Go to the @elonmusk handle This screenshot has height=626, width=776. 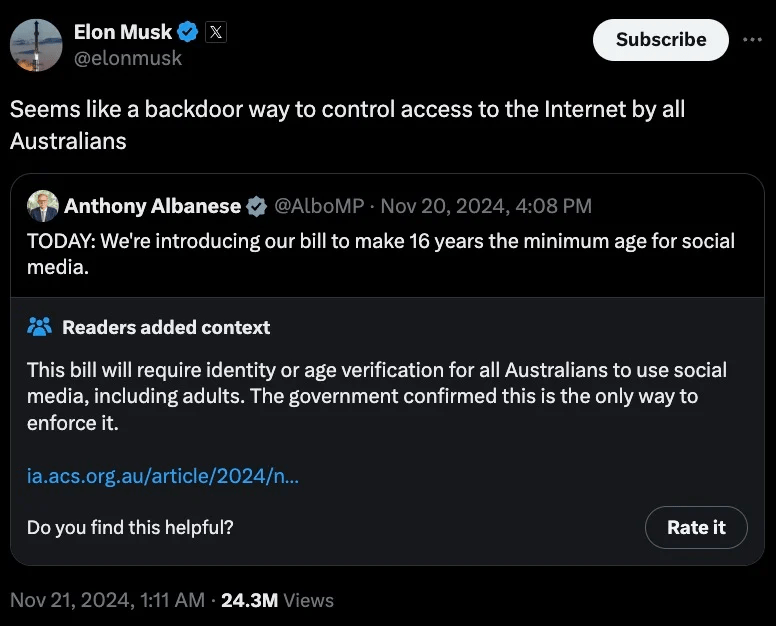point(128,58)
